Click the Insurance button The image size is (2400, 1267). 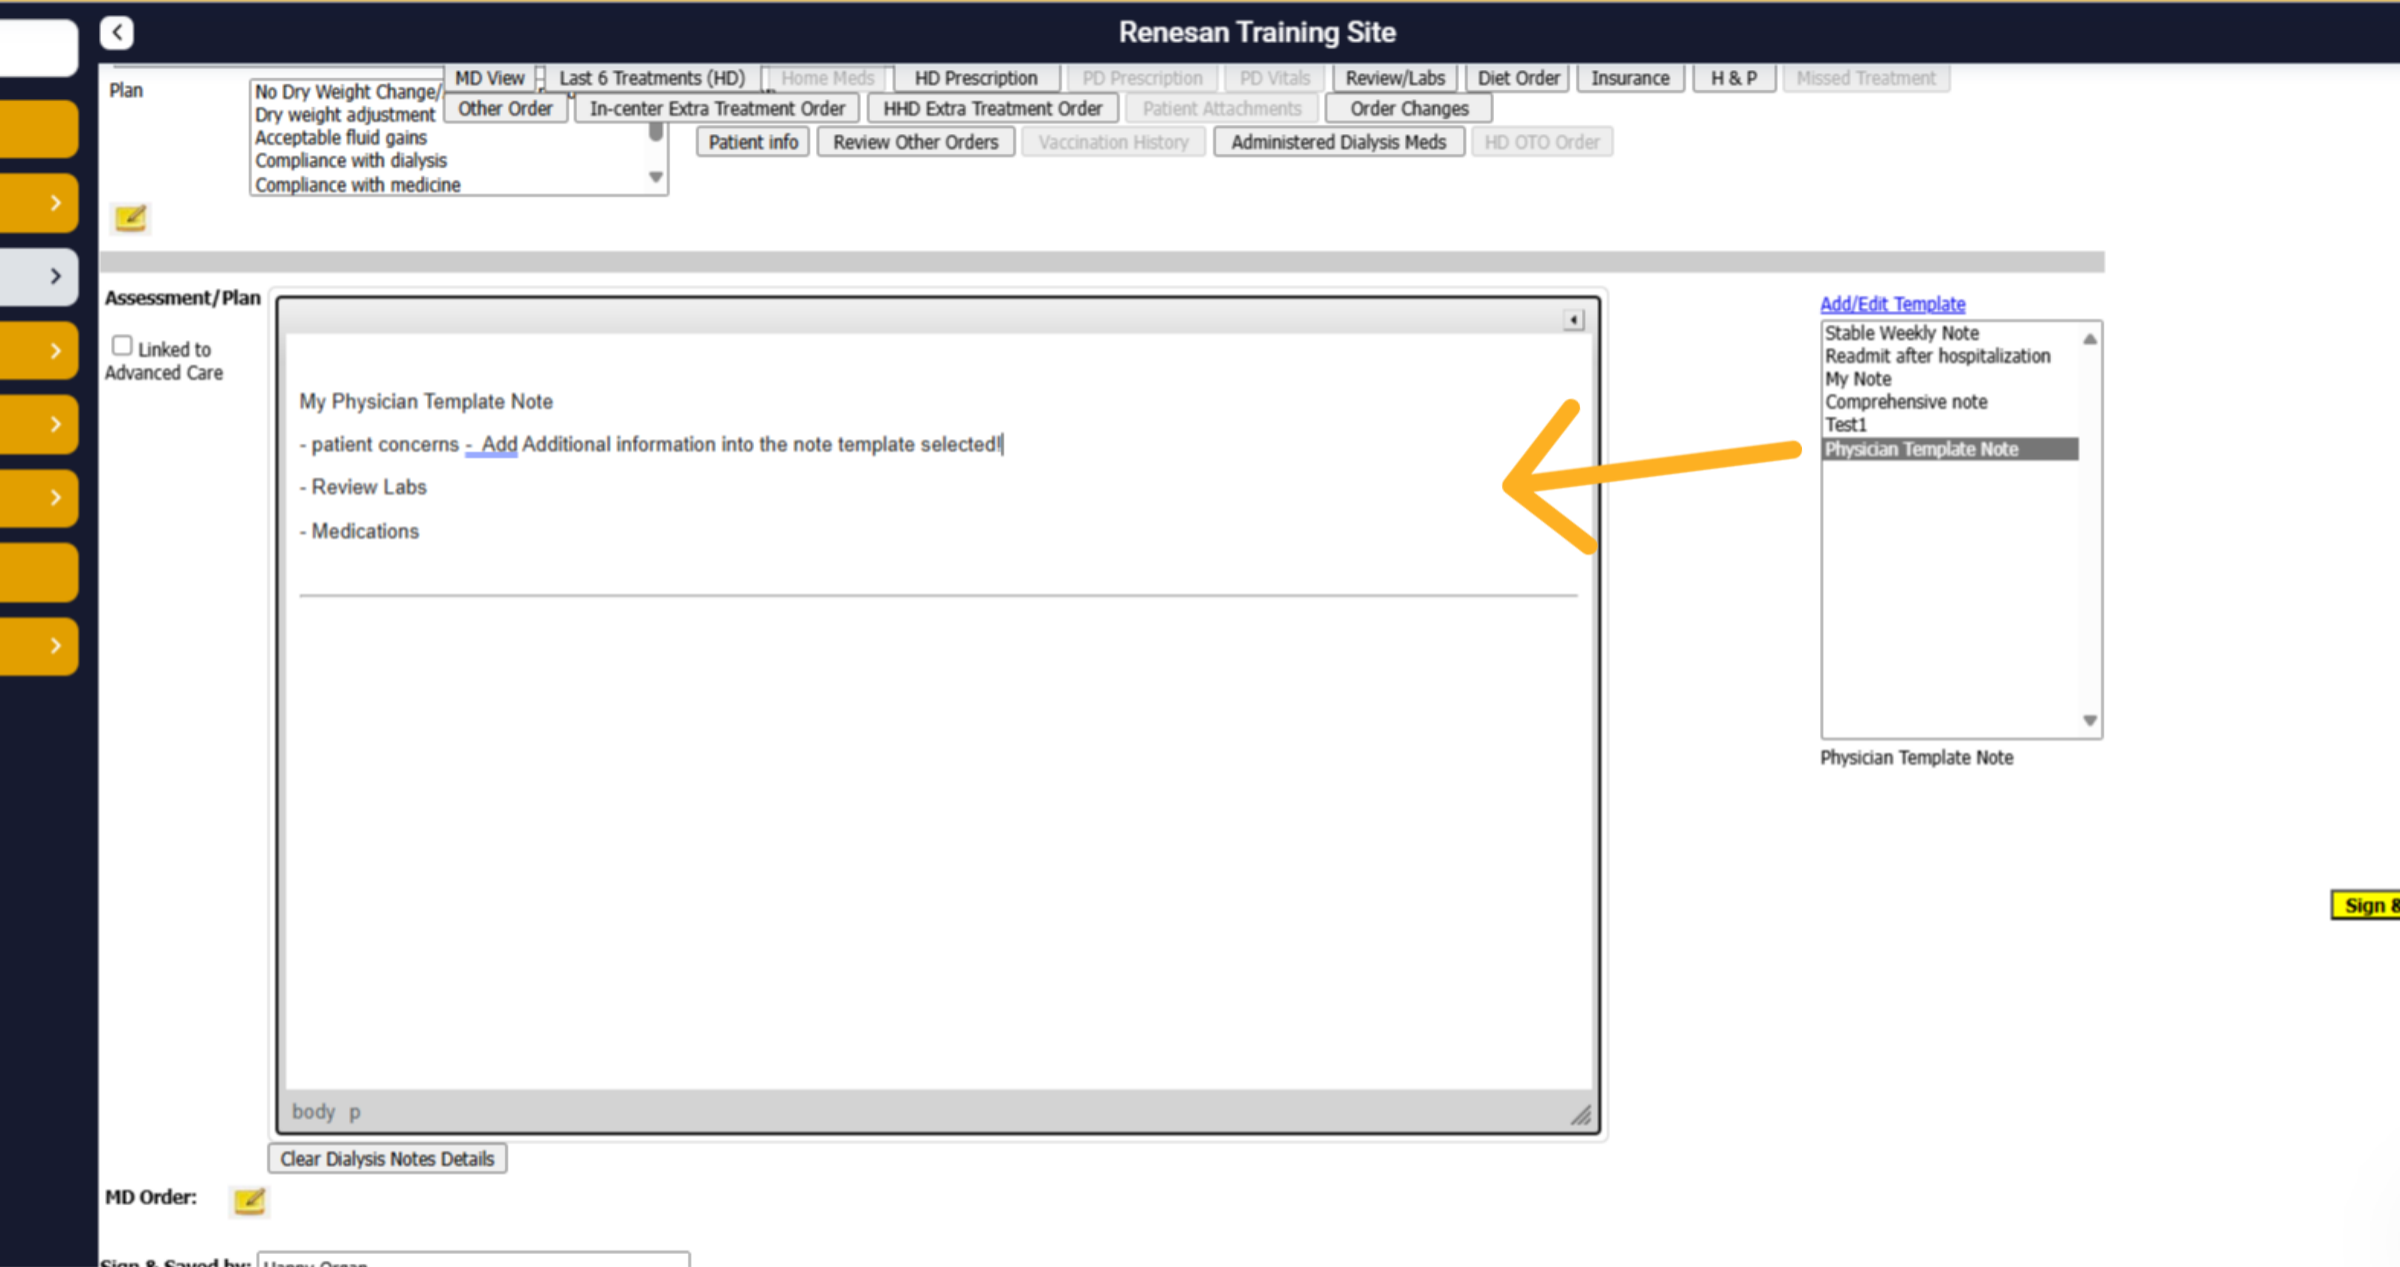[1630, 78]
